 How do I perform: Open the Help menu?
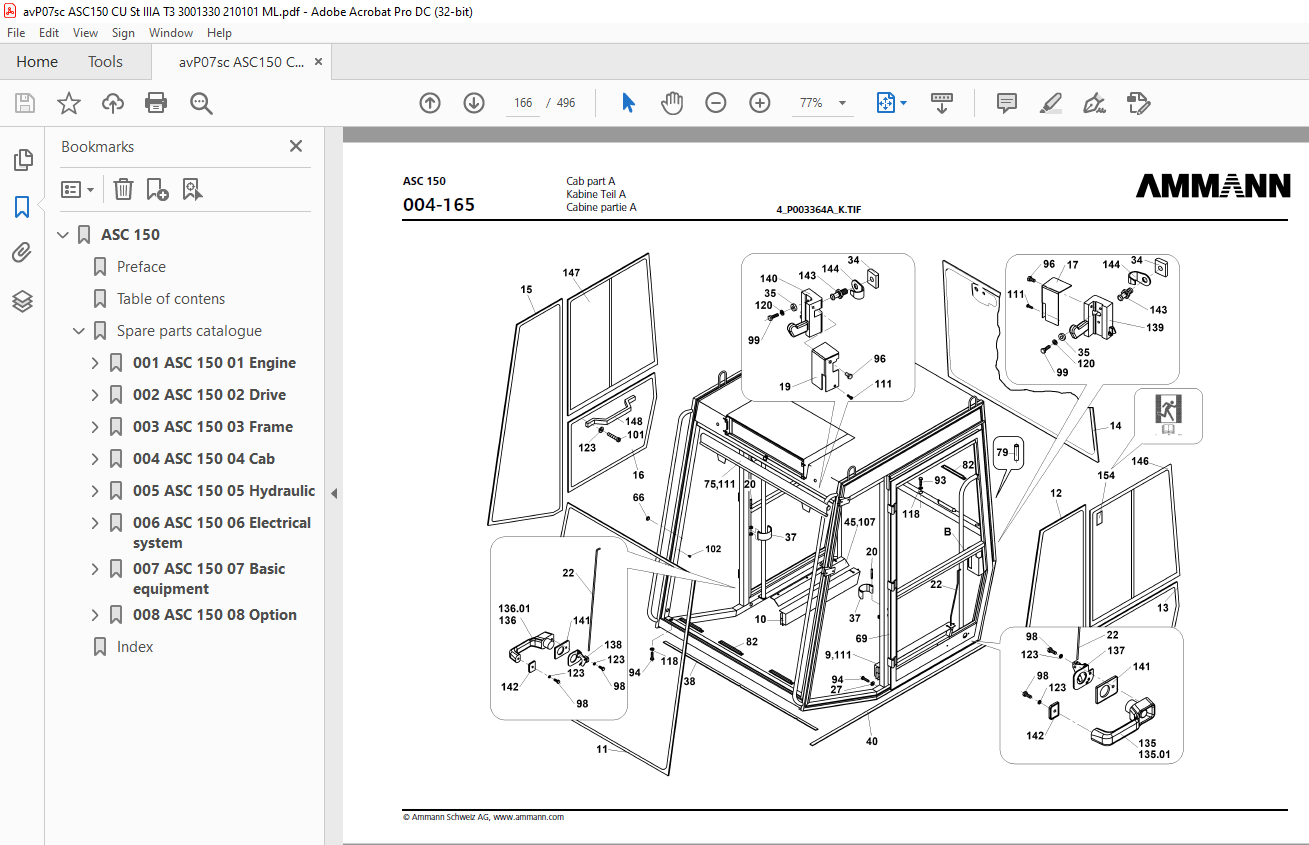point(219,33)
